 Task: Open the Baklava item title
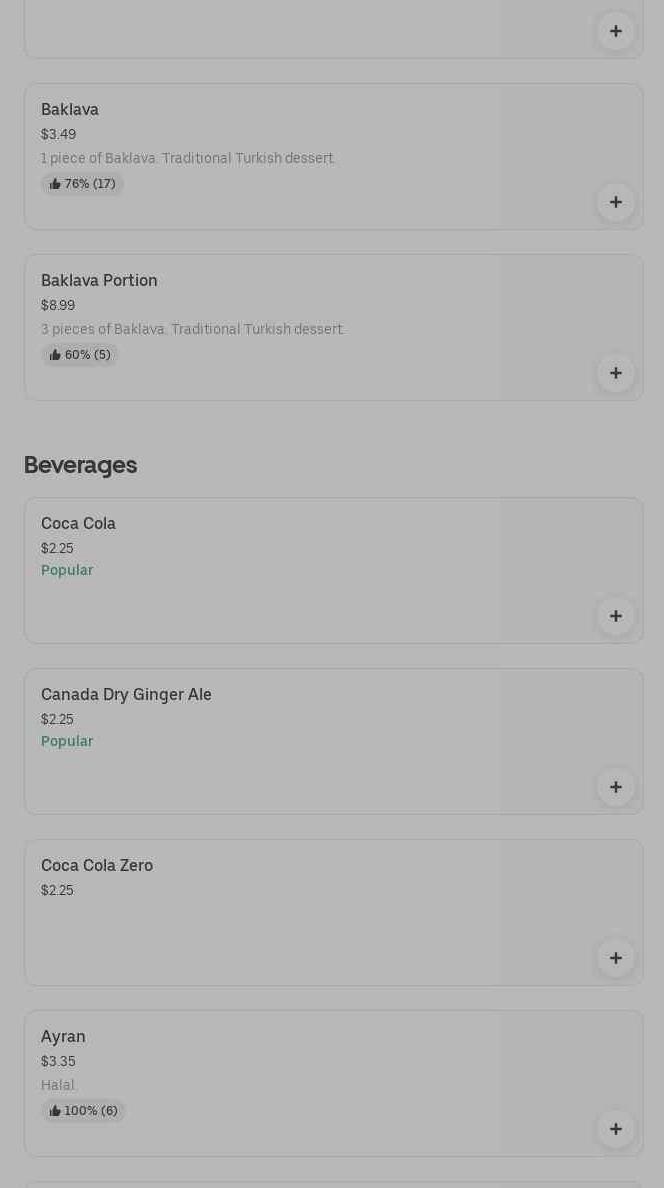[x=70, y=109]
